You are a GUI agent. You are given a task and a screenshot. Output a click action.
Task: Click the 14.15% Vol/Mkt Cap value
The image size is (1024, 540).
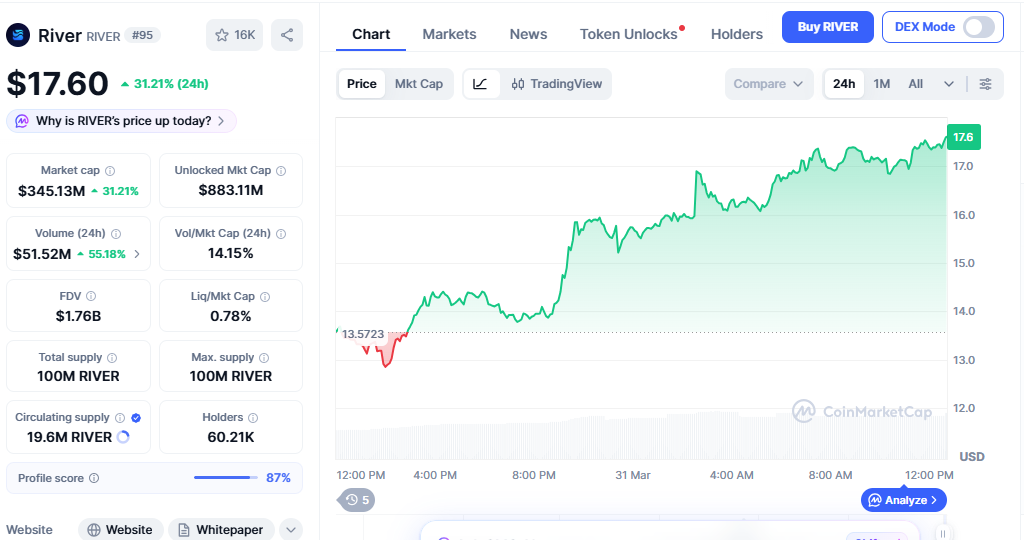(231, 253)
